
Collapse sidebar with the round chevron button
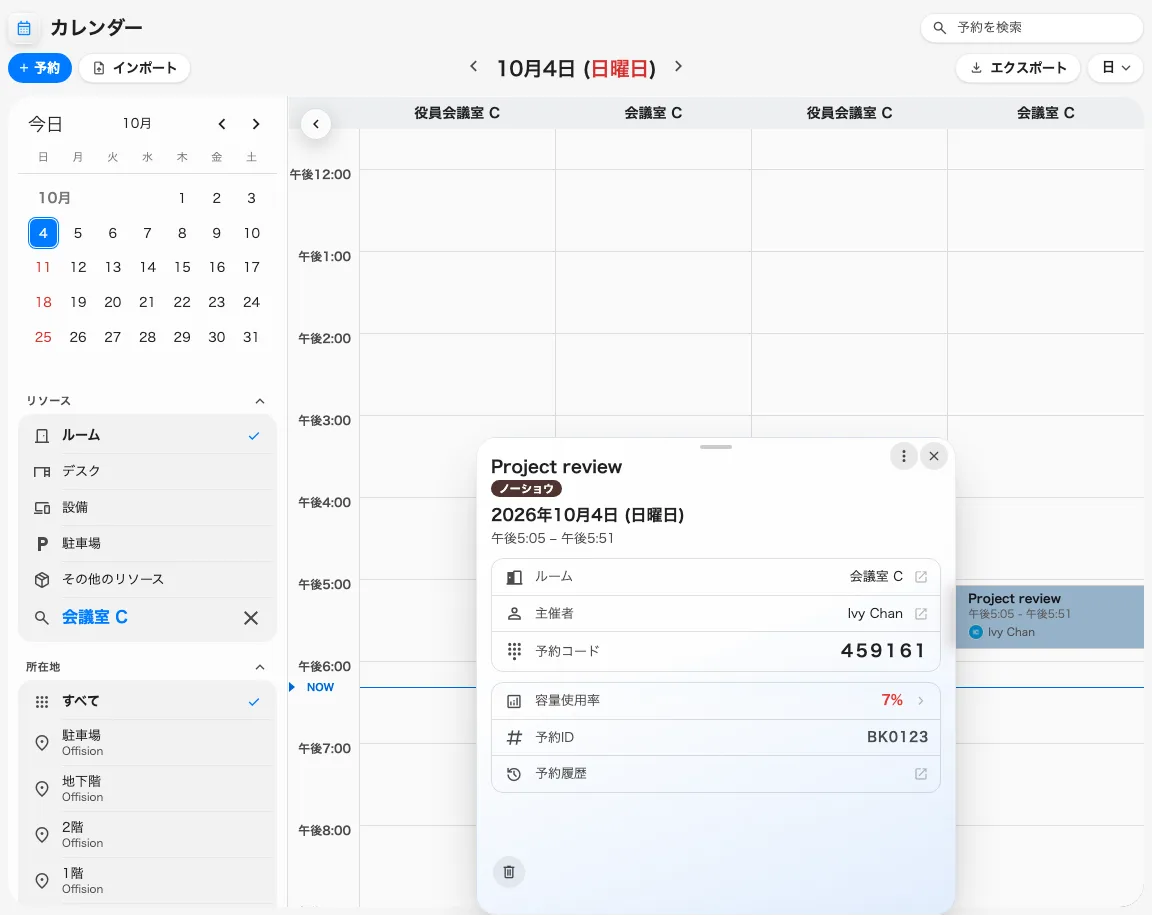point(316,123)
